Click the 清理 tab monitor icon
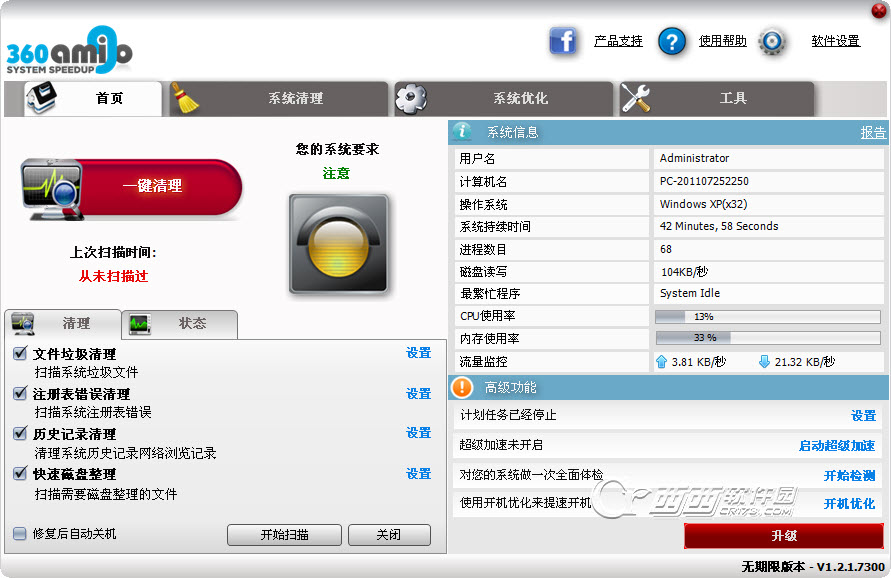Viewport: 891px width, 578px height. point(23,323)
